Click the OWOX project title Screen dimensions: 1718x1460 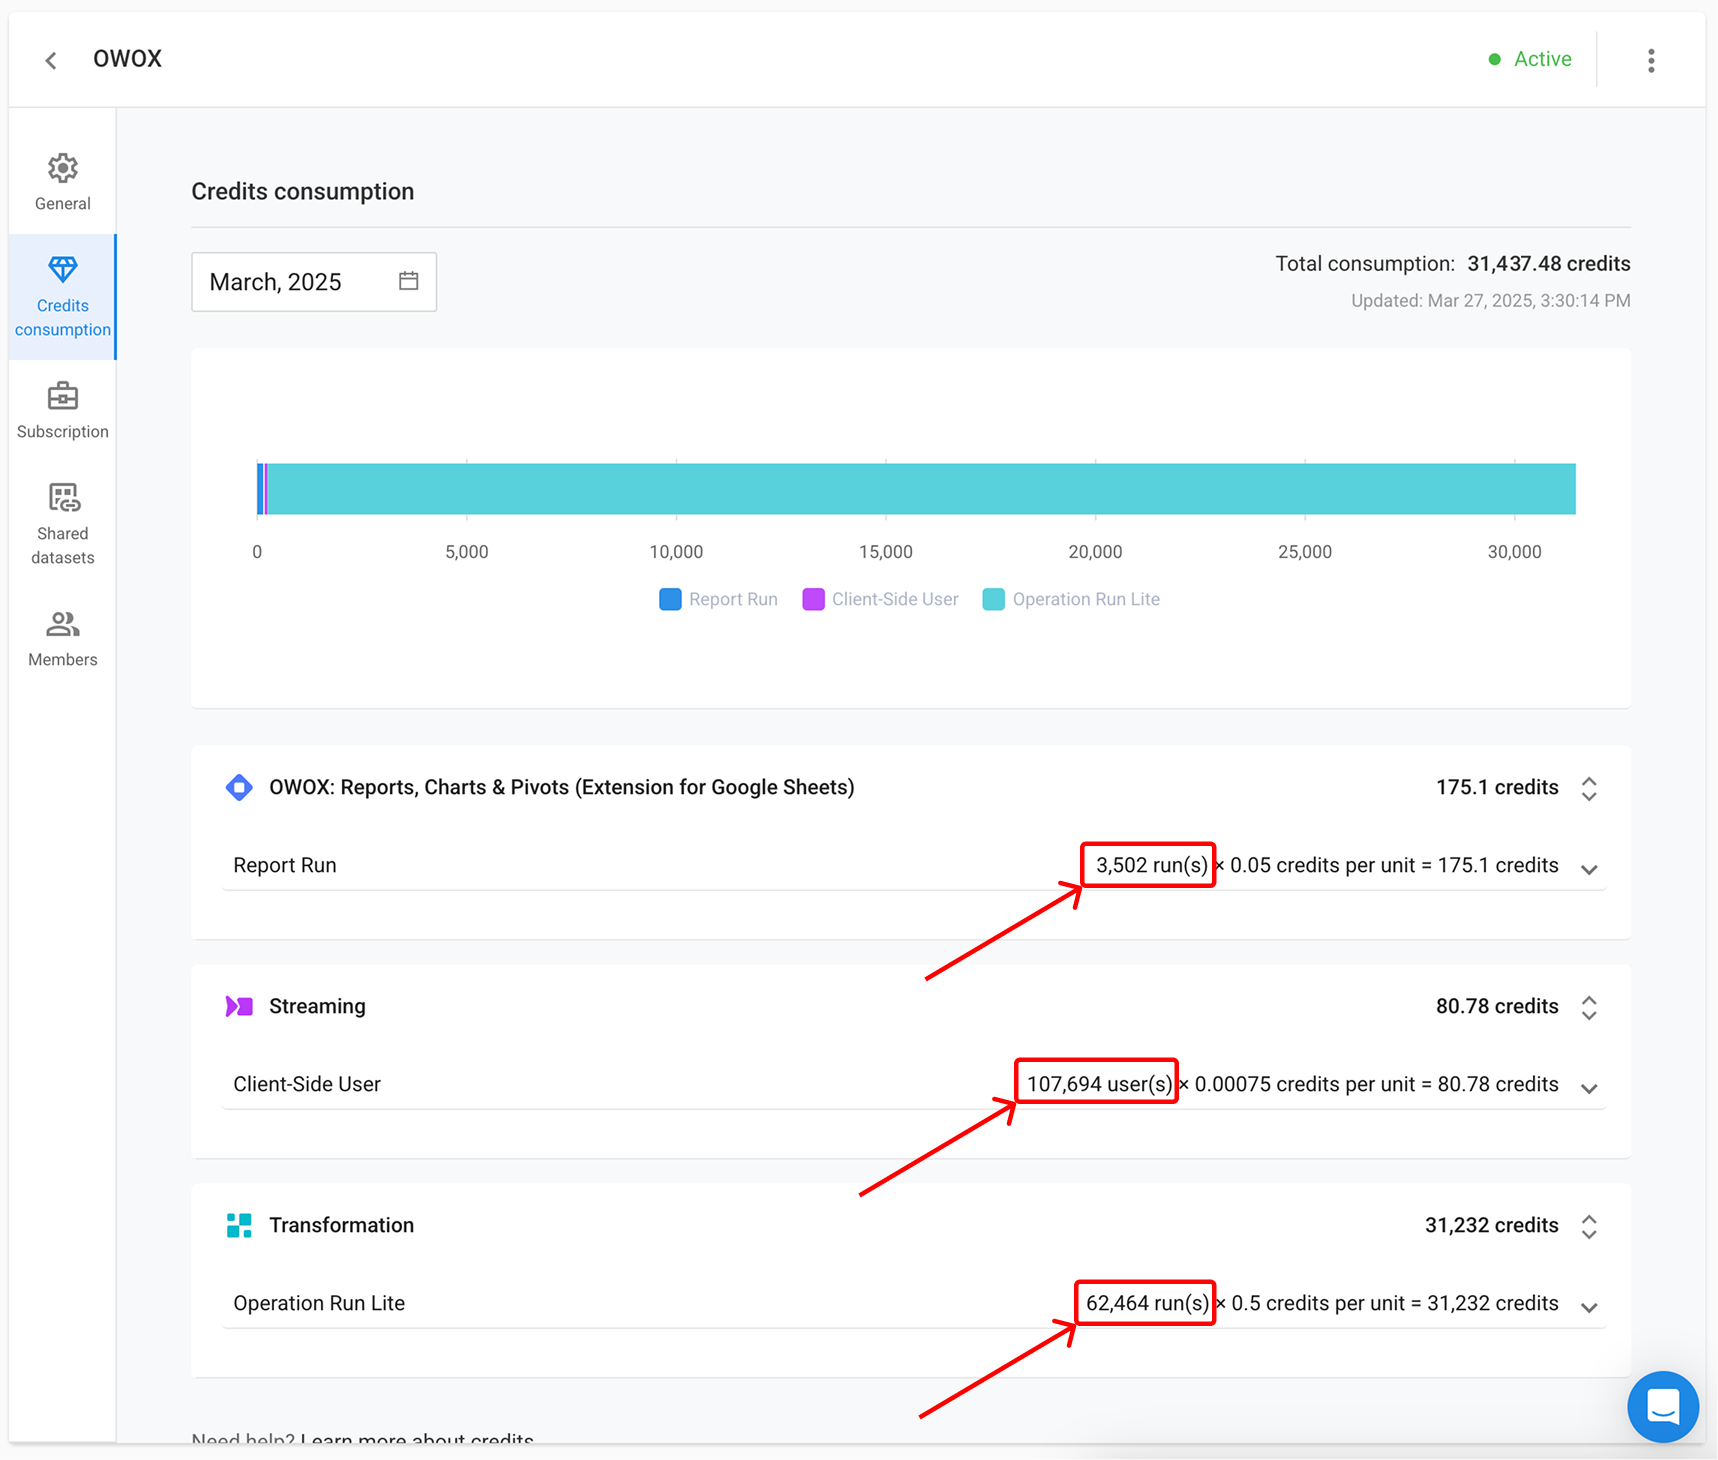click(127, 59)
